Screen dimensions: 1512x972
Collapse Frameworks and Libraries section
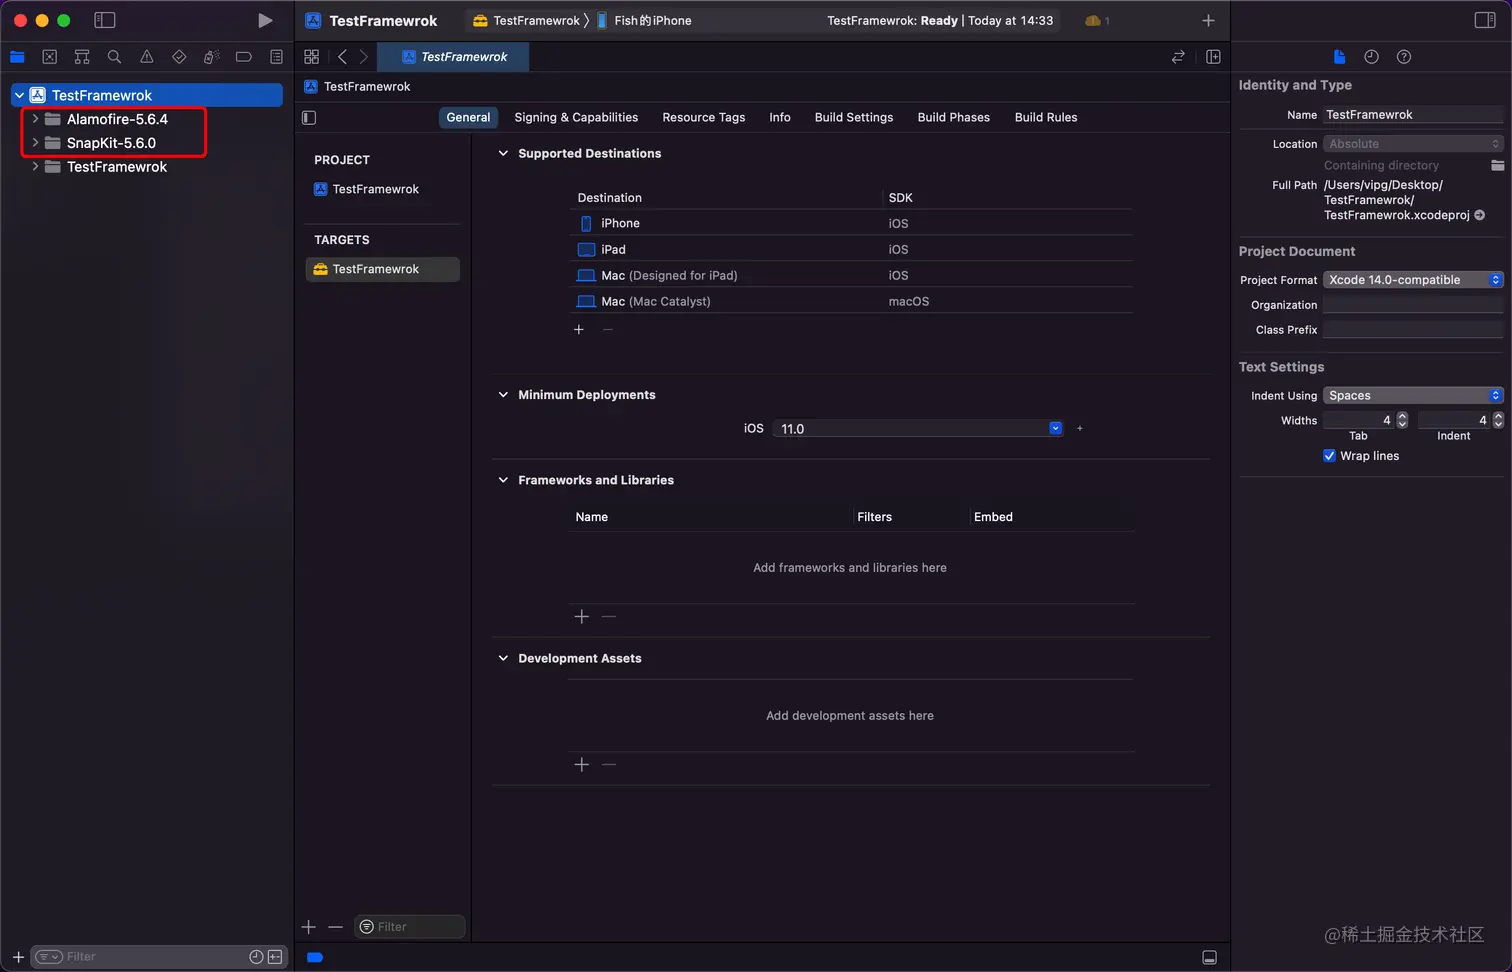pyautogui.click(x=503, y=480)
